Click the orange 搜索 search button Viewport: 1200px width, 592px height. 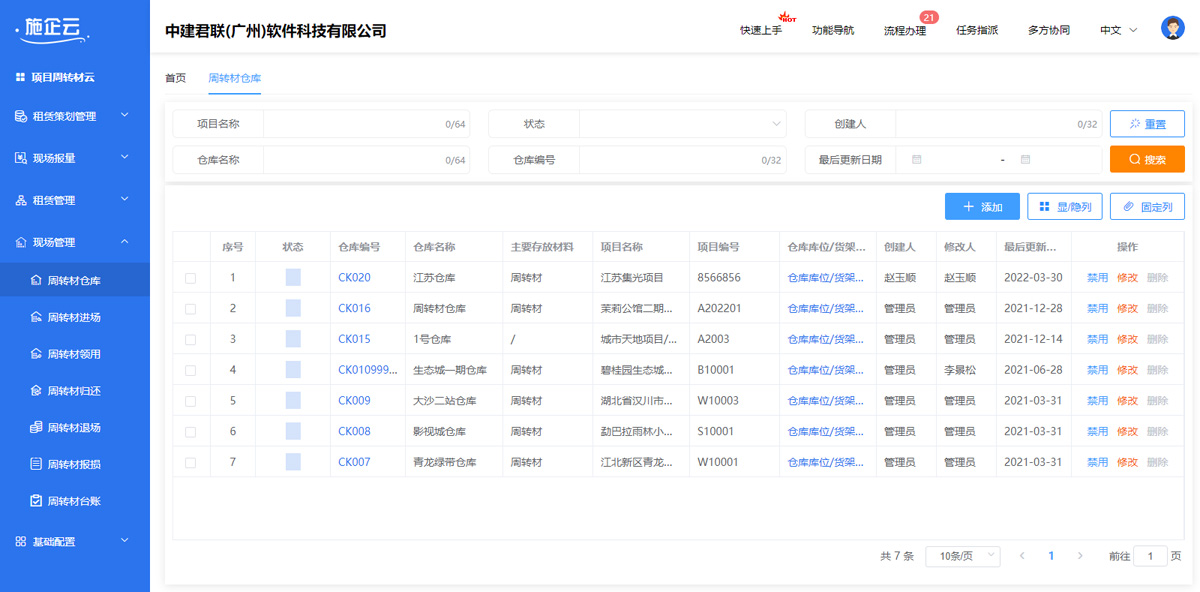1147,159
